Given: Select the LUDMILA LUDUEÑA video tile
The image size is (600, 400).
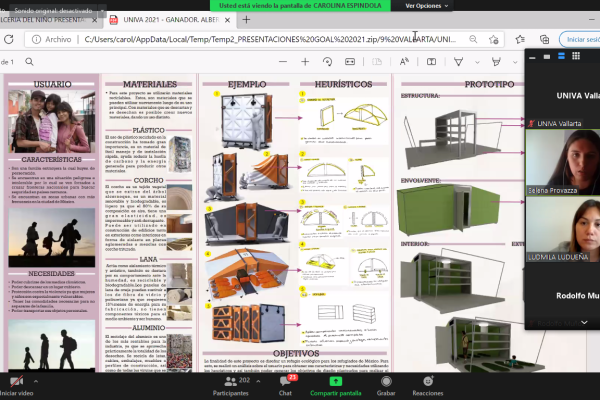Looking at the screenshot, I should tap(563, 230).
